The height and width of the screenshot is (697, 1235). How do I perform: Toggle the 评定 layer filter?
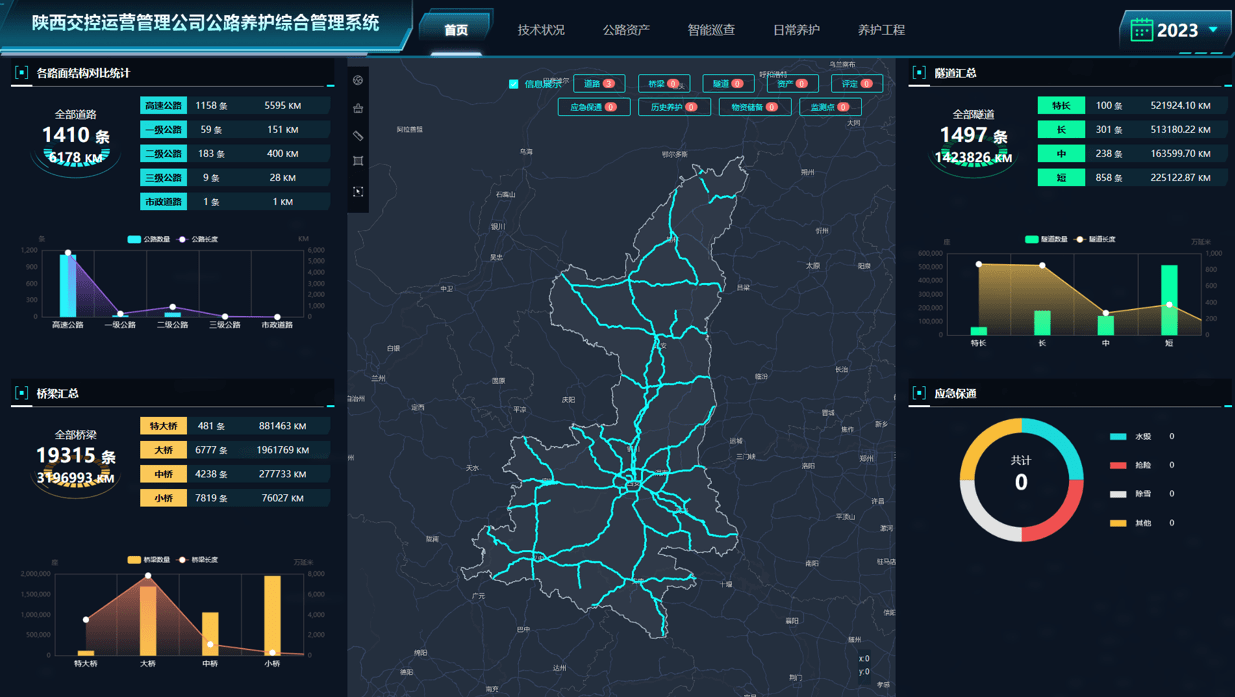coord(857,84)
